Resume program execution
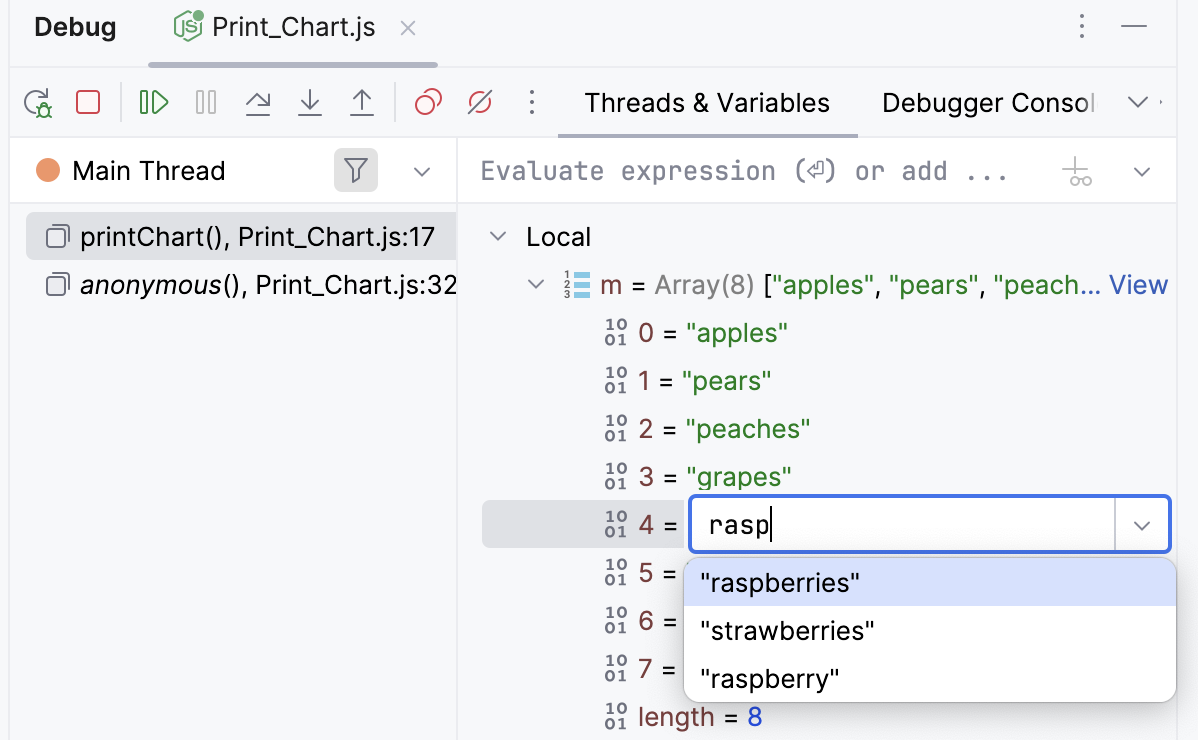Screen dimensions: 1198x740 [153, 102]
